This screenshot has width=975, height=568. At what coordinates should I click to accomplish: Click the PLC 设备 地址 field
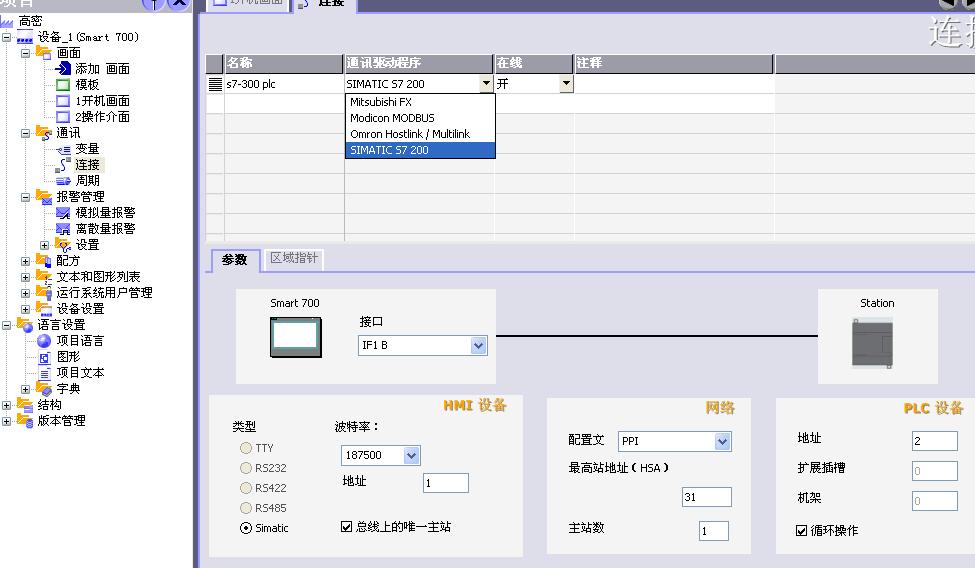(935, 441)
